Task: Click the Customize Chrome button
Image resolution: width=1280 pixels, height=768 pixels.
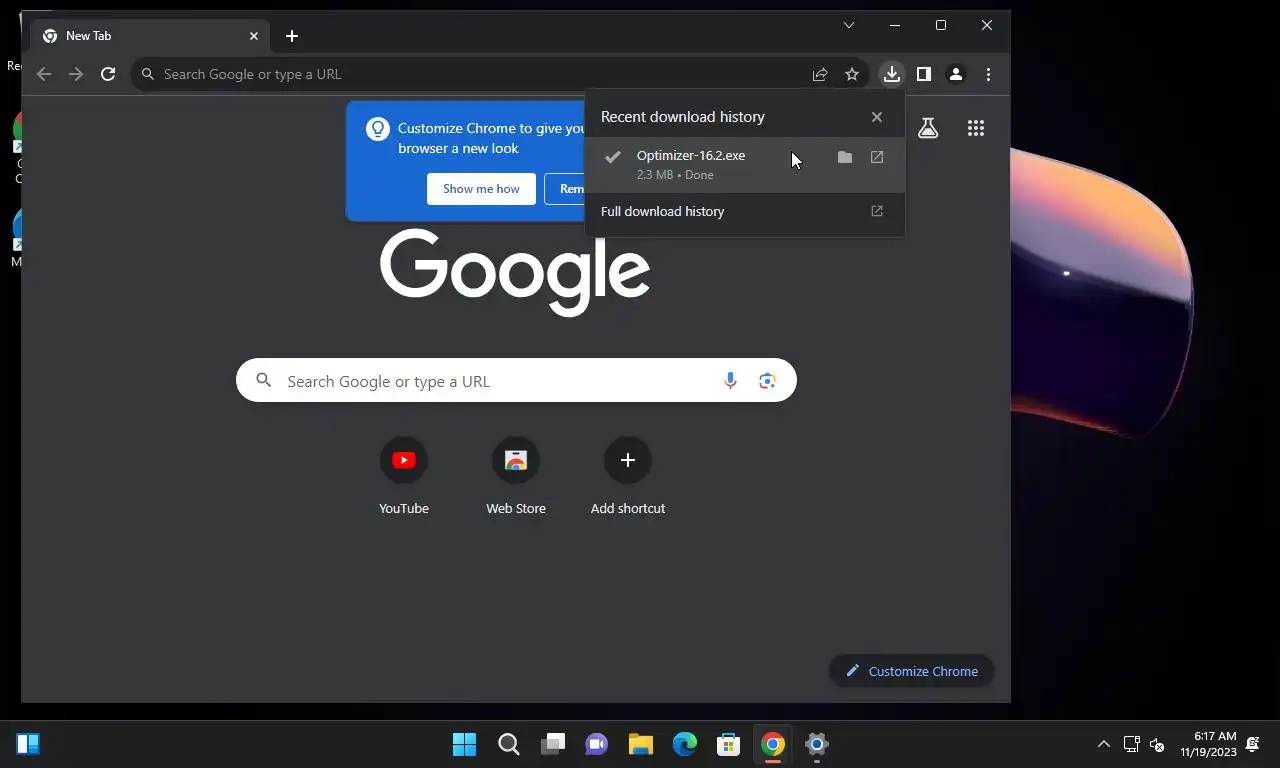Action: pos(911,671)
